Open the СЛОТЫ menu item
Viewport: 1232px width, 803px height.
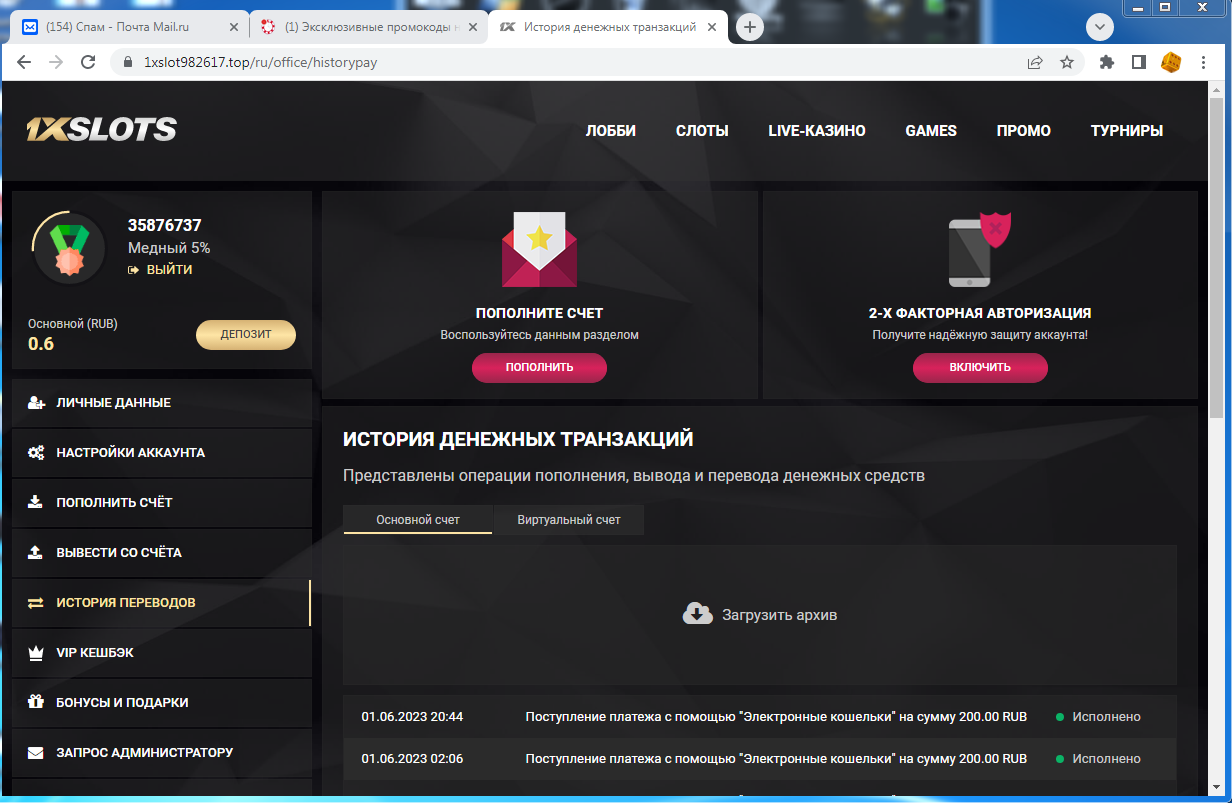coord(702,131)
